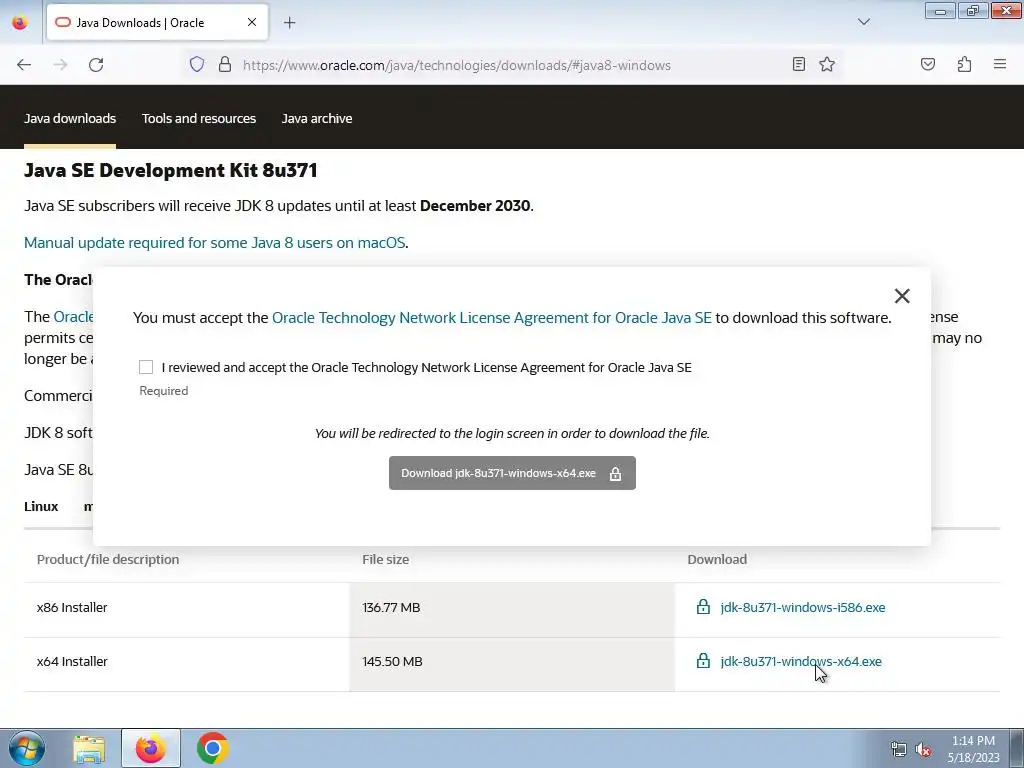Viewport: 1024px width, 768px height.
Task: Open Java archive tab
Action: [x=317, y=118]
